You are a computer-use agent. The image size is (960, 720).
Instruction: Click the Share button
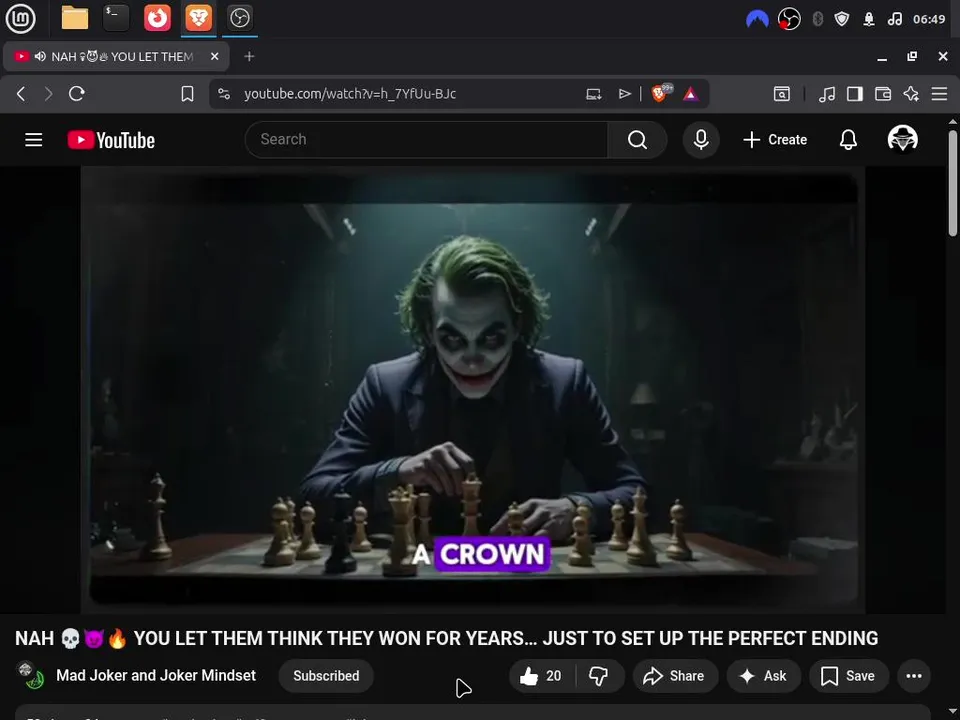[675, 676]
